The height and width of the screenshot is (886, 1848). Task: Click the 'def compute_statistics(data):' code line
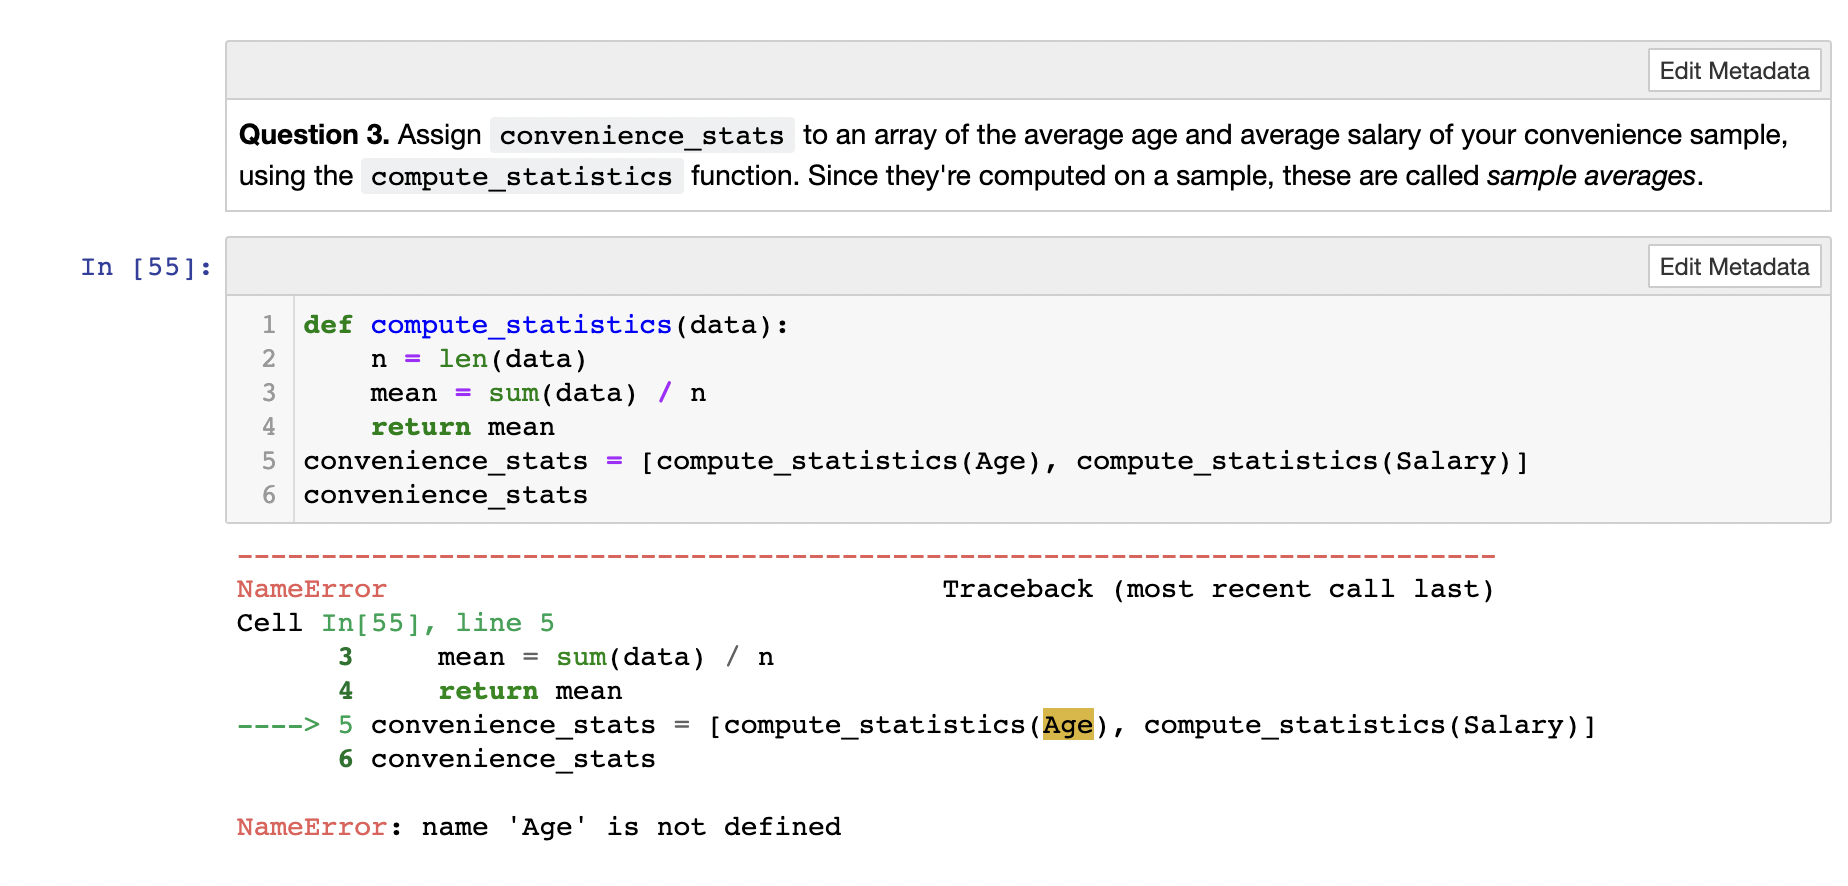pyautogui.click(x=546, y=325)
